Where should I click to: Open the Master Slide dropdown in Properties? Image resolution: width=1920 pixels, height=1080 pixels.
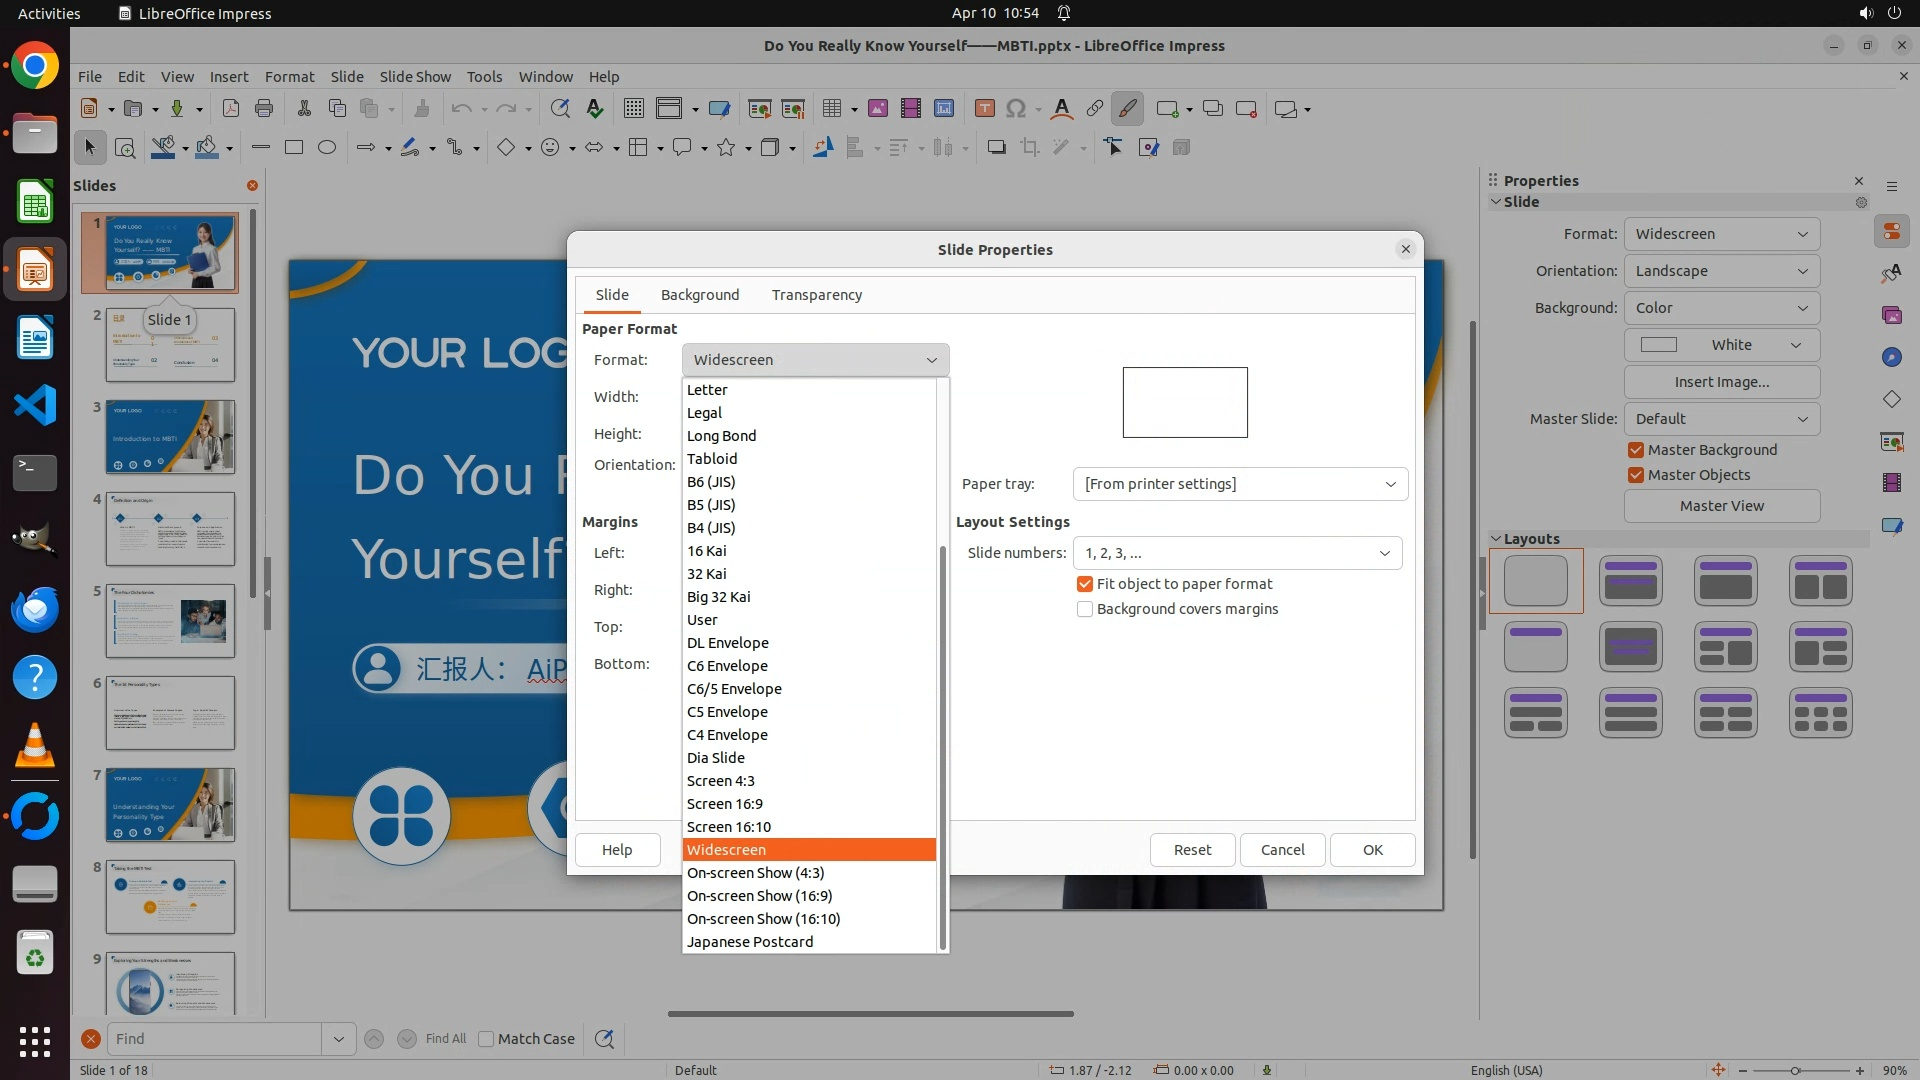pos(1721,419)
